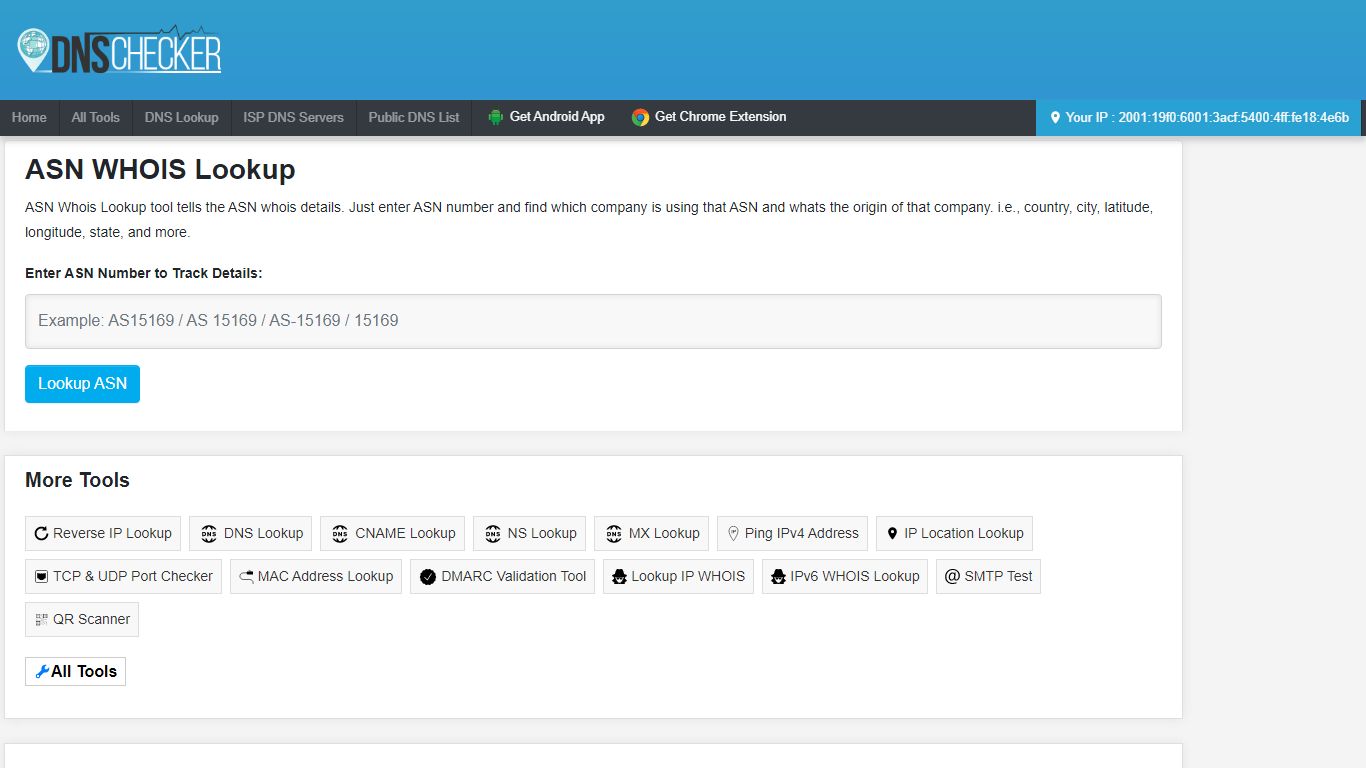
Task: Go to Home in navigation bar
Action: pos(29,117)
